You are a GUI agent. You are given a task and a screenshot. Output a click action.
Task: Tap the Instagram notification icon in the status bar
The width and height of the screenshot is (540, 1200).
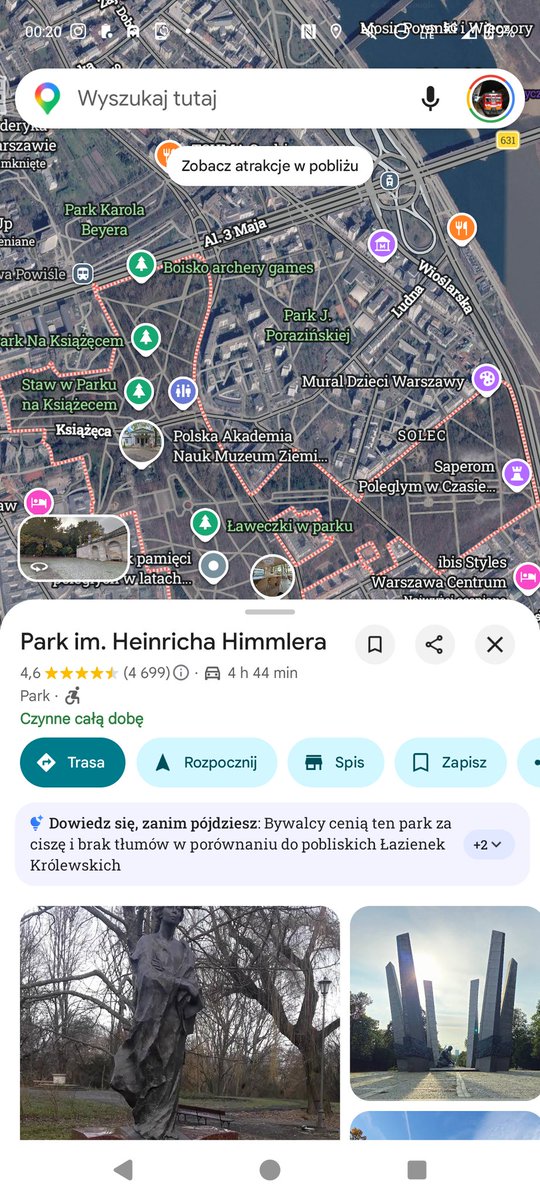[x=78, y=31]
